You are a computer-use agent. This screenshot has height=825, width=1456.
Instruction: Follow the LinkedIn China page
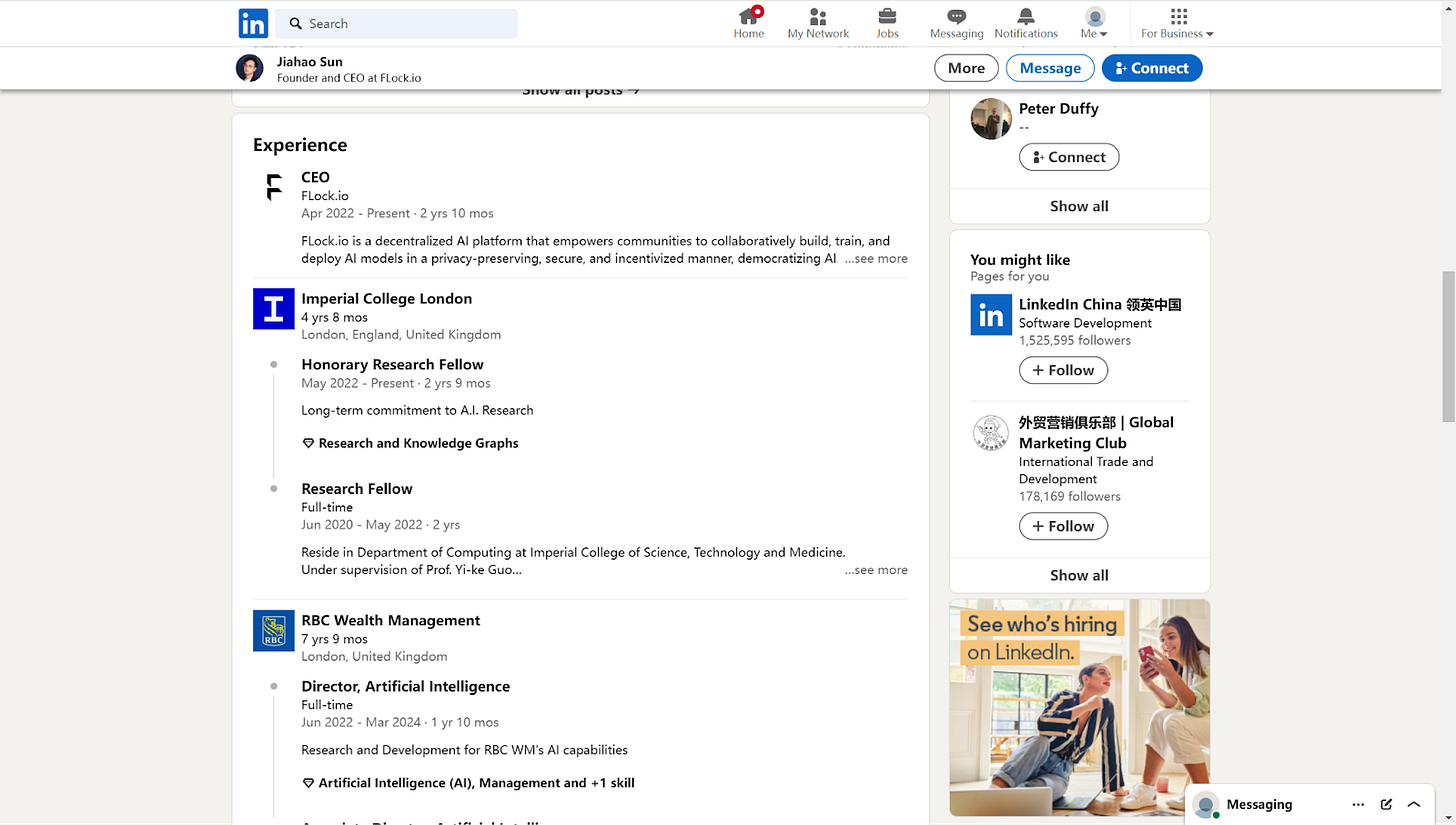tap(1063, 370)
